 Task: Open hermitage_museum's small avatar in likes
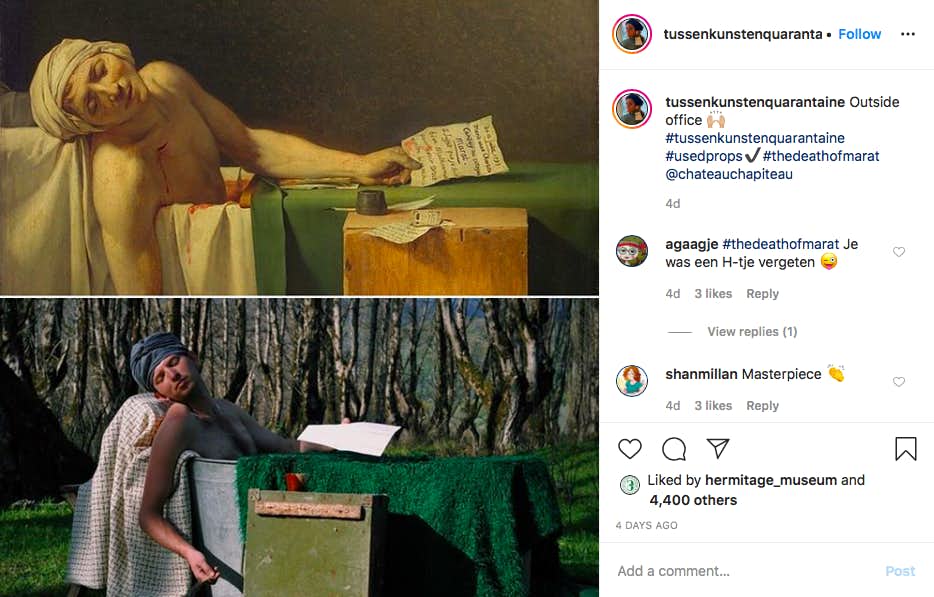[630, 485]
